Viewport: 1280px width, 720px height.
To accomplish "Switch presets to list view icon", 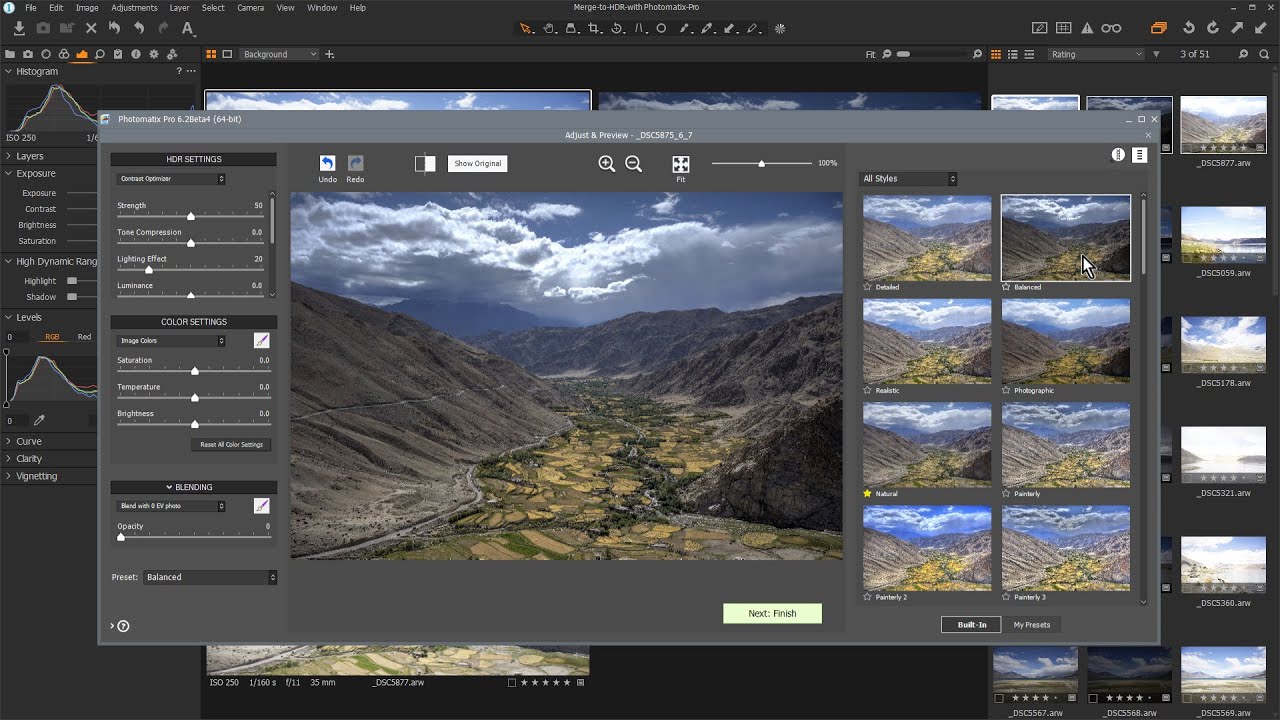I will pyautogui.click(x=1139, y=155).
